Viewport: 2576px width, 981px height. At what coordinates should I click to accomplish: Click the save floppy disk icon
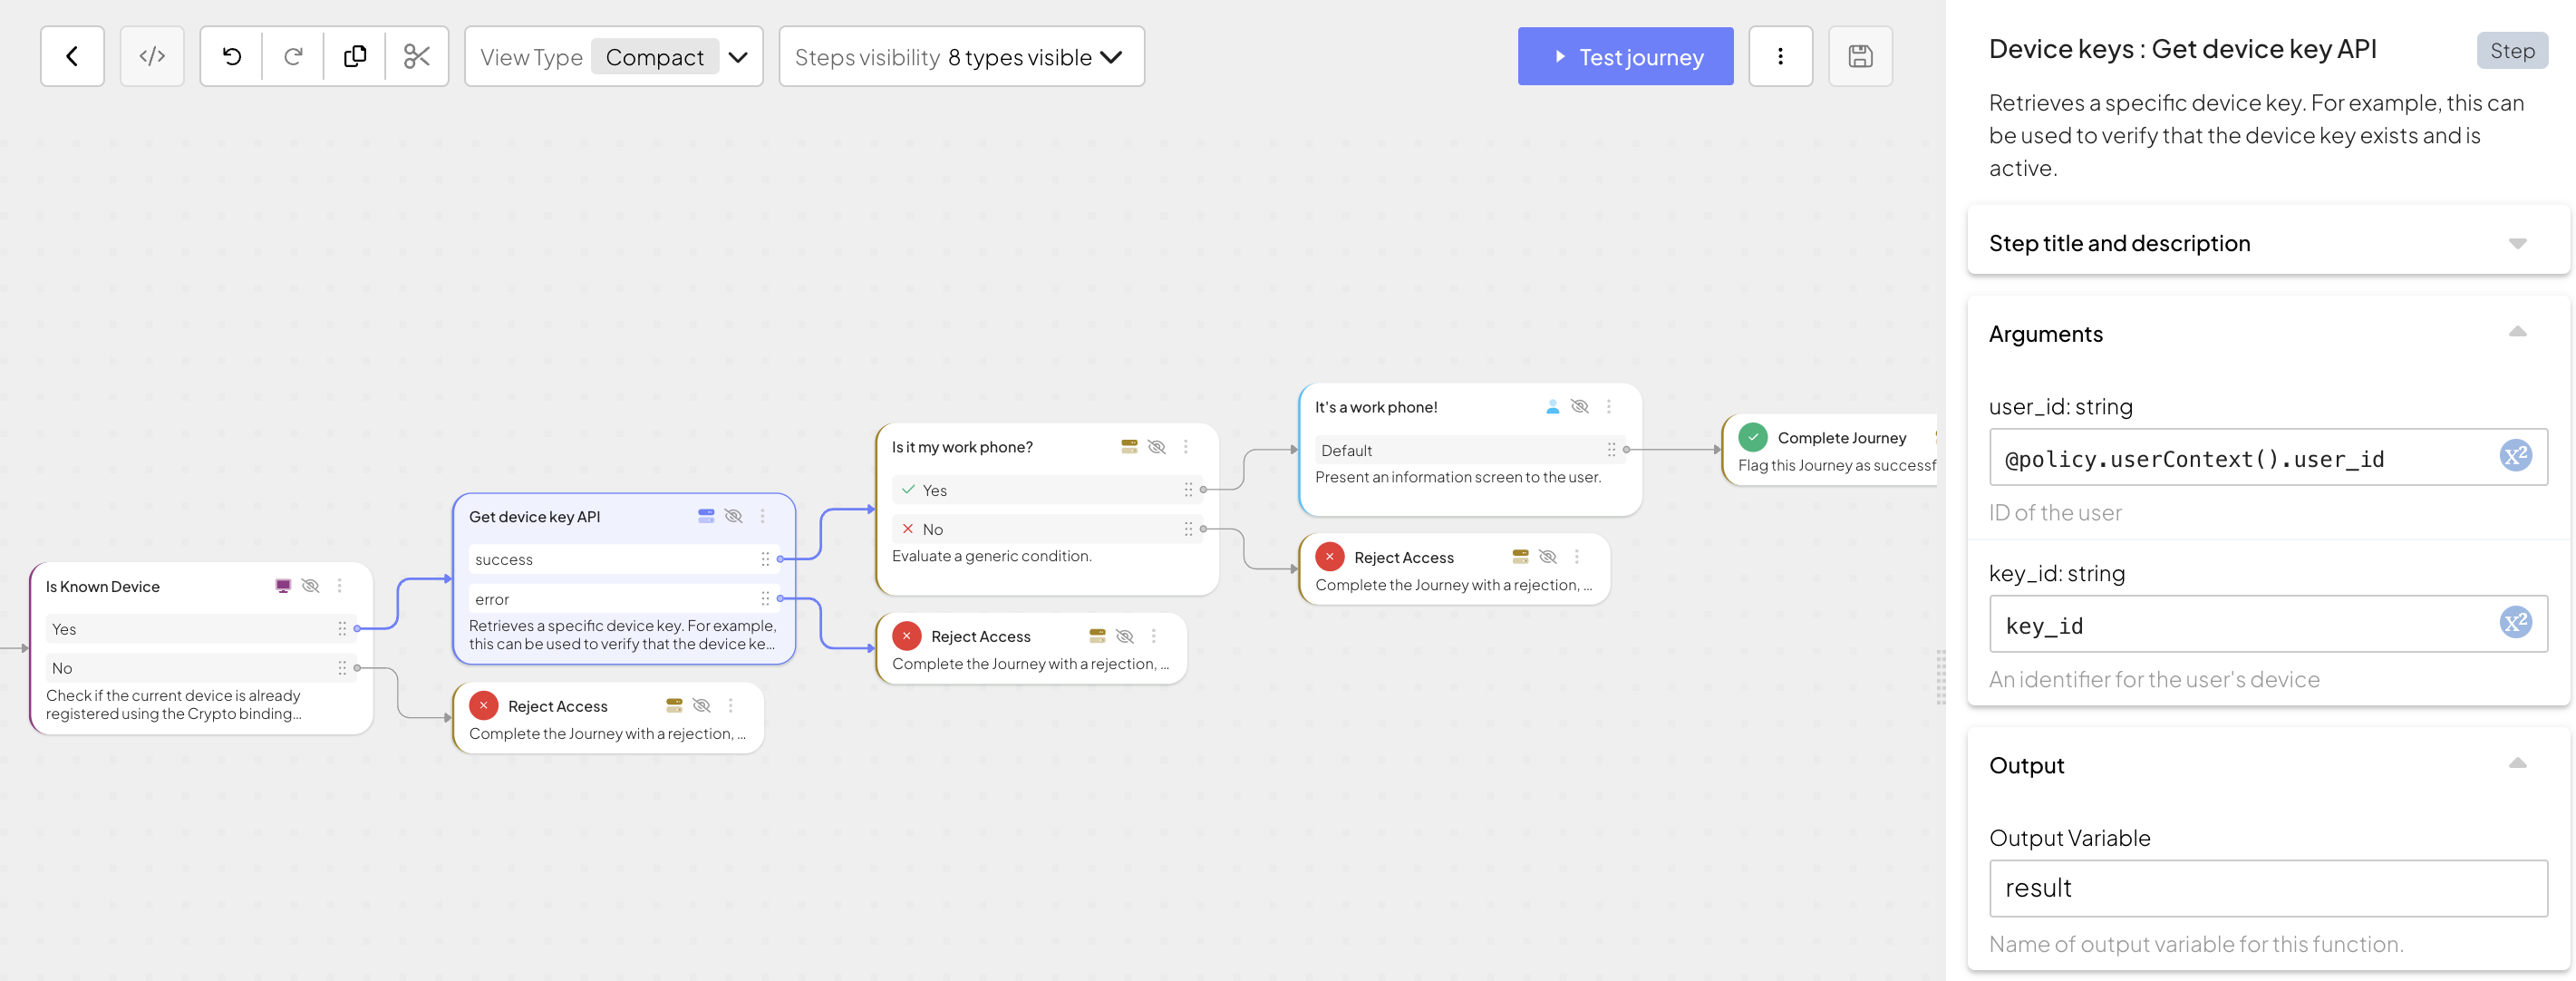coord(1860,57)
